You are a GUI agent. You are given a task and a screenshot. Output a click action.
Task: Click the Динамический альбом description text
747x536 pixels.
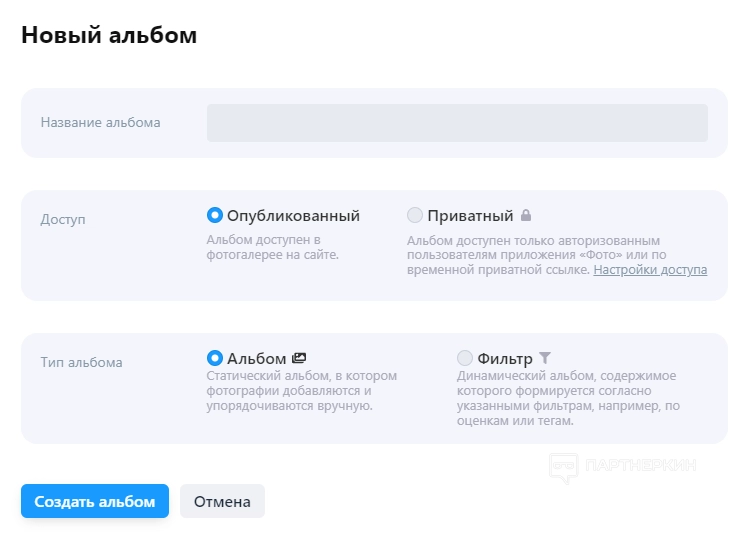click(x=568, y=398)
